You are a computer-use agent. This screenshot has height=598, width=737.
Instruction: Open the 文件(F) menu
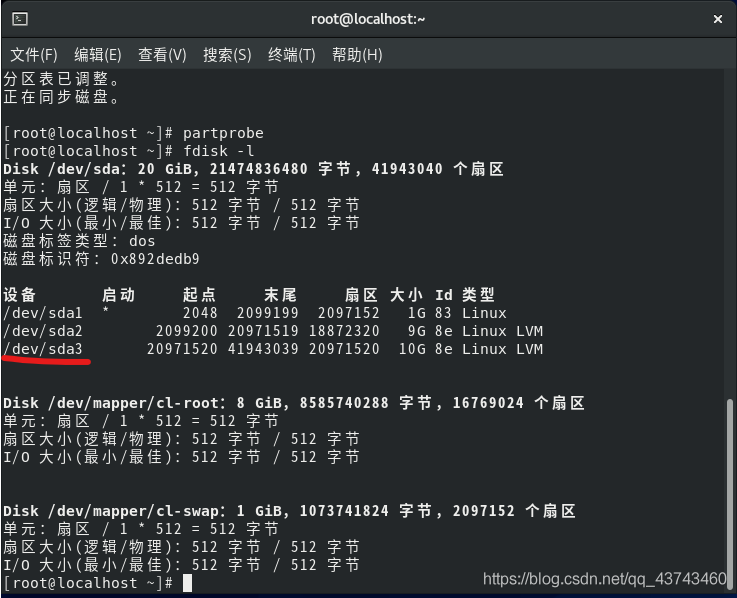[x=34, y=55]
